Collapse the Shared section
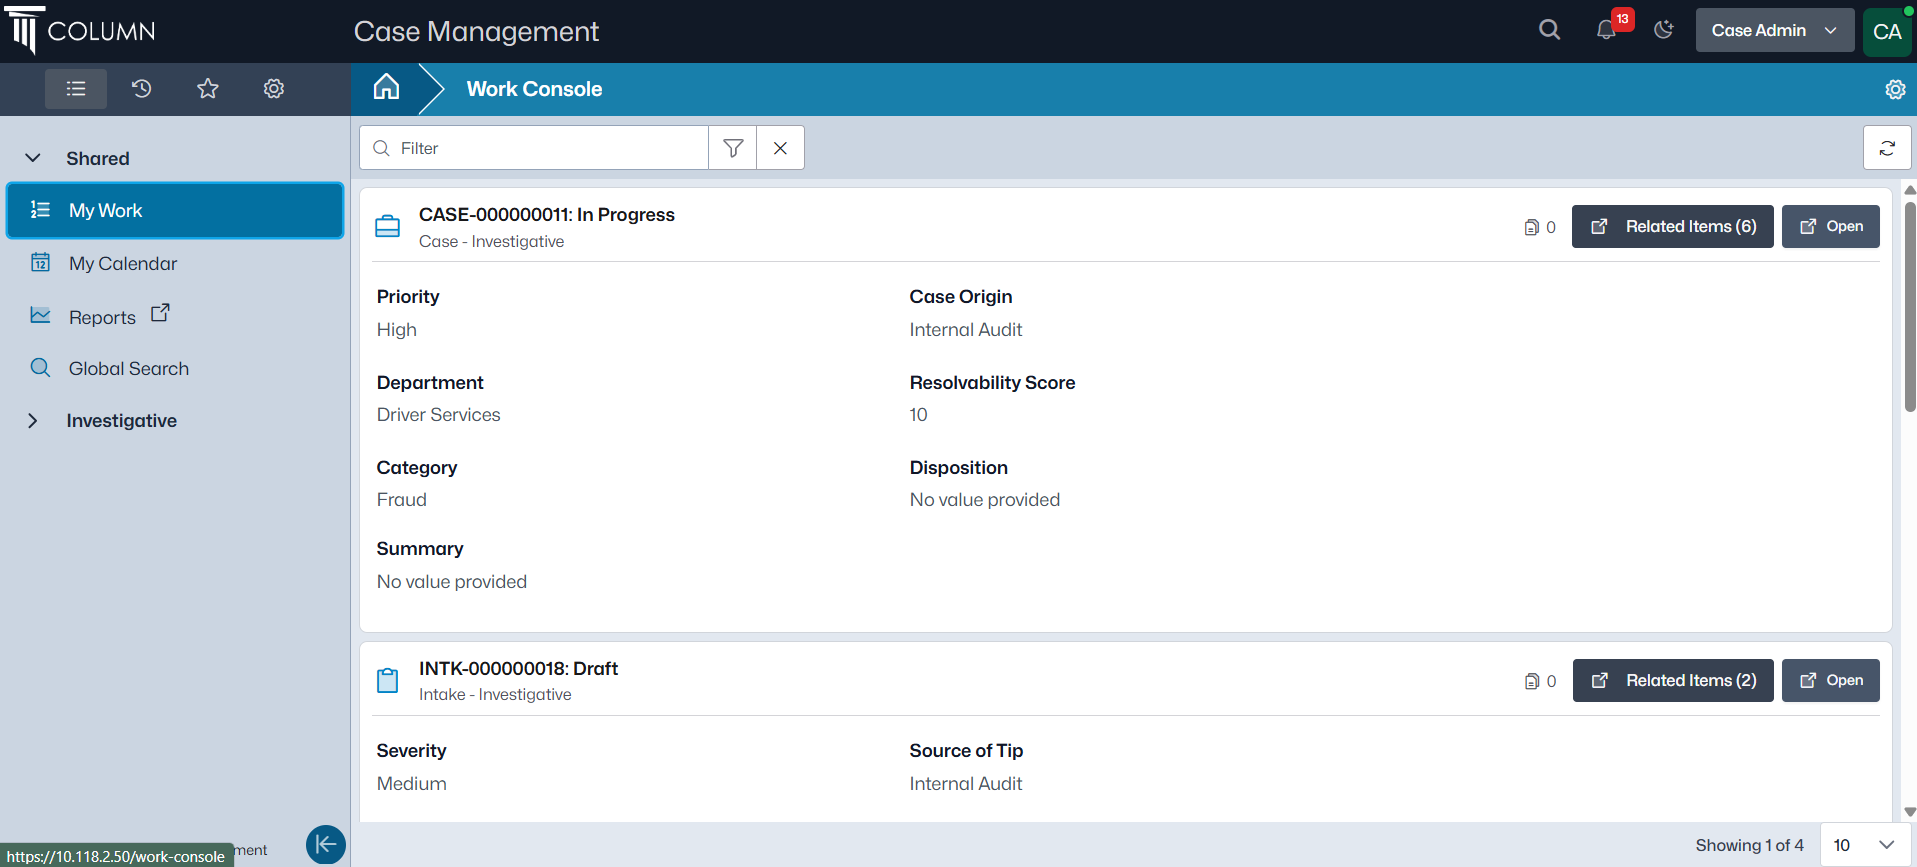 click(x=33, y=158)
